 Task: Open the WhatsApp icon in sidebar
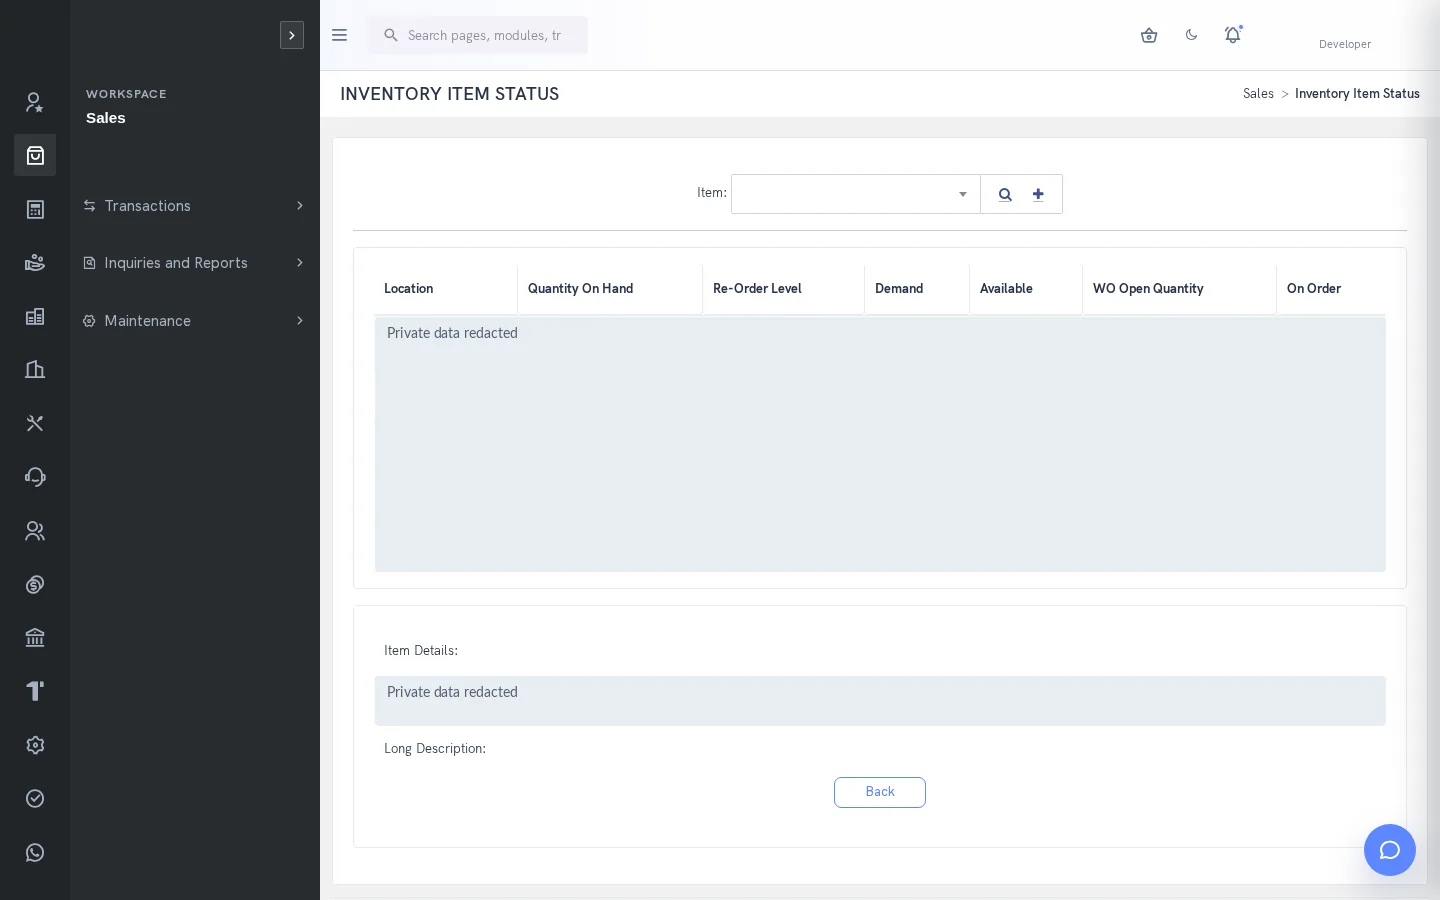35,852
